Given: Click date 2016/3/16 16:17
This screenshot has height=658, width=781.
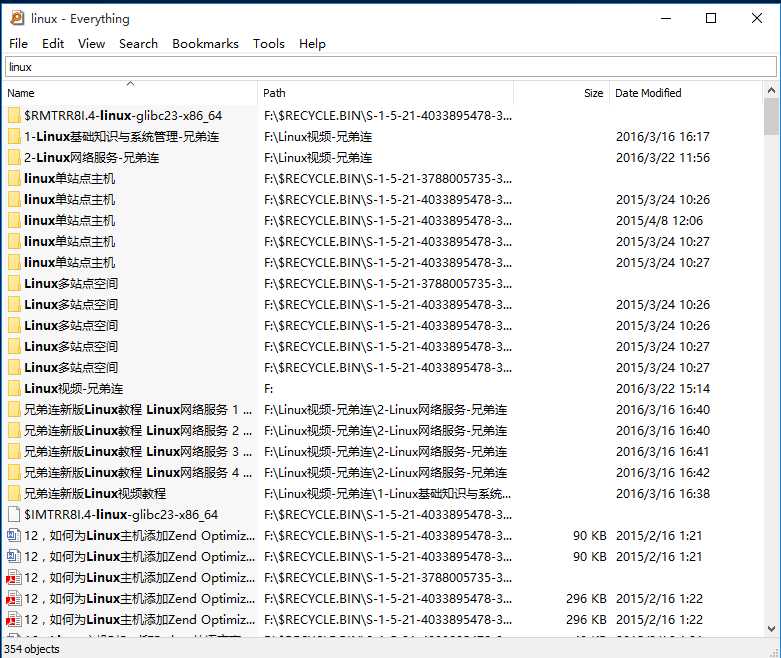Looking at the screenshot, I should [x=662, y=136].
